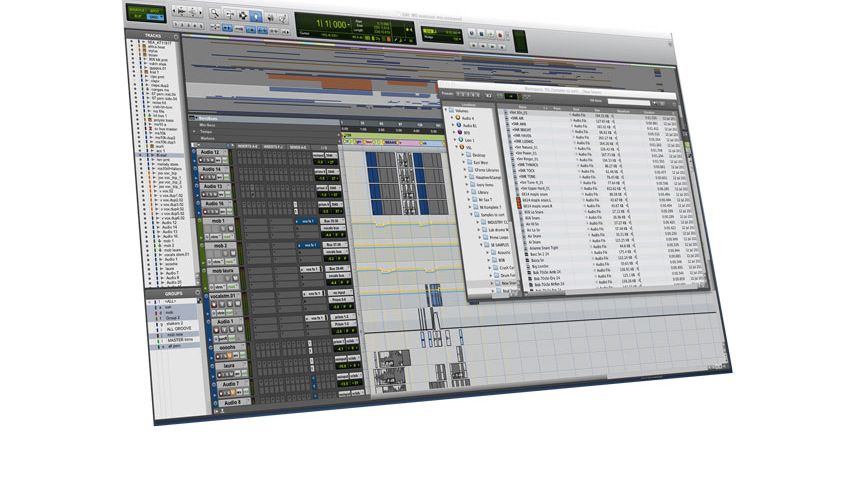Click search icon beside browser search field
Screen dimensions: 850x478
pyautogui.click(x=655, y=102)
